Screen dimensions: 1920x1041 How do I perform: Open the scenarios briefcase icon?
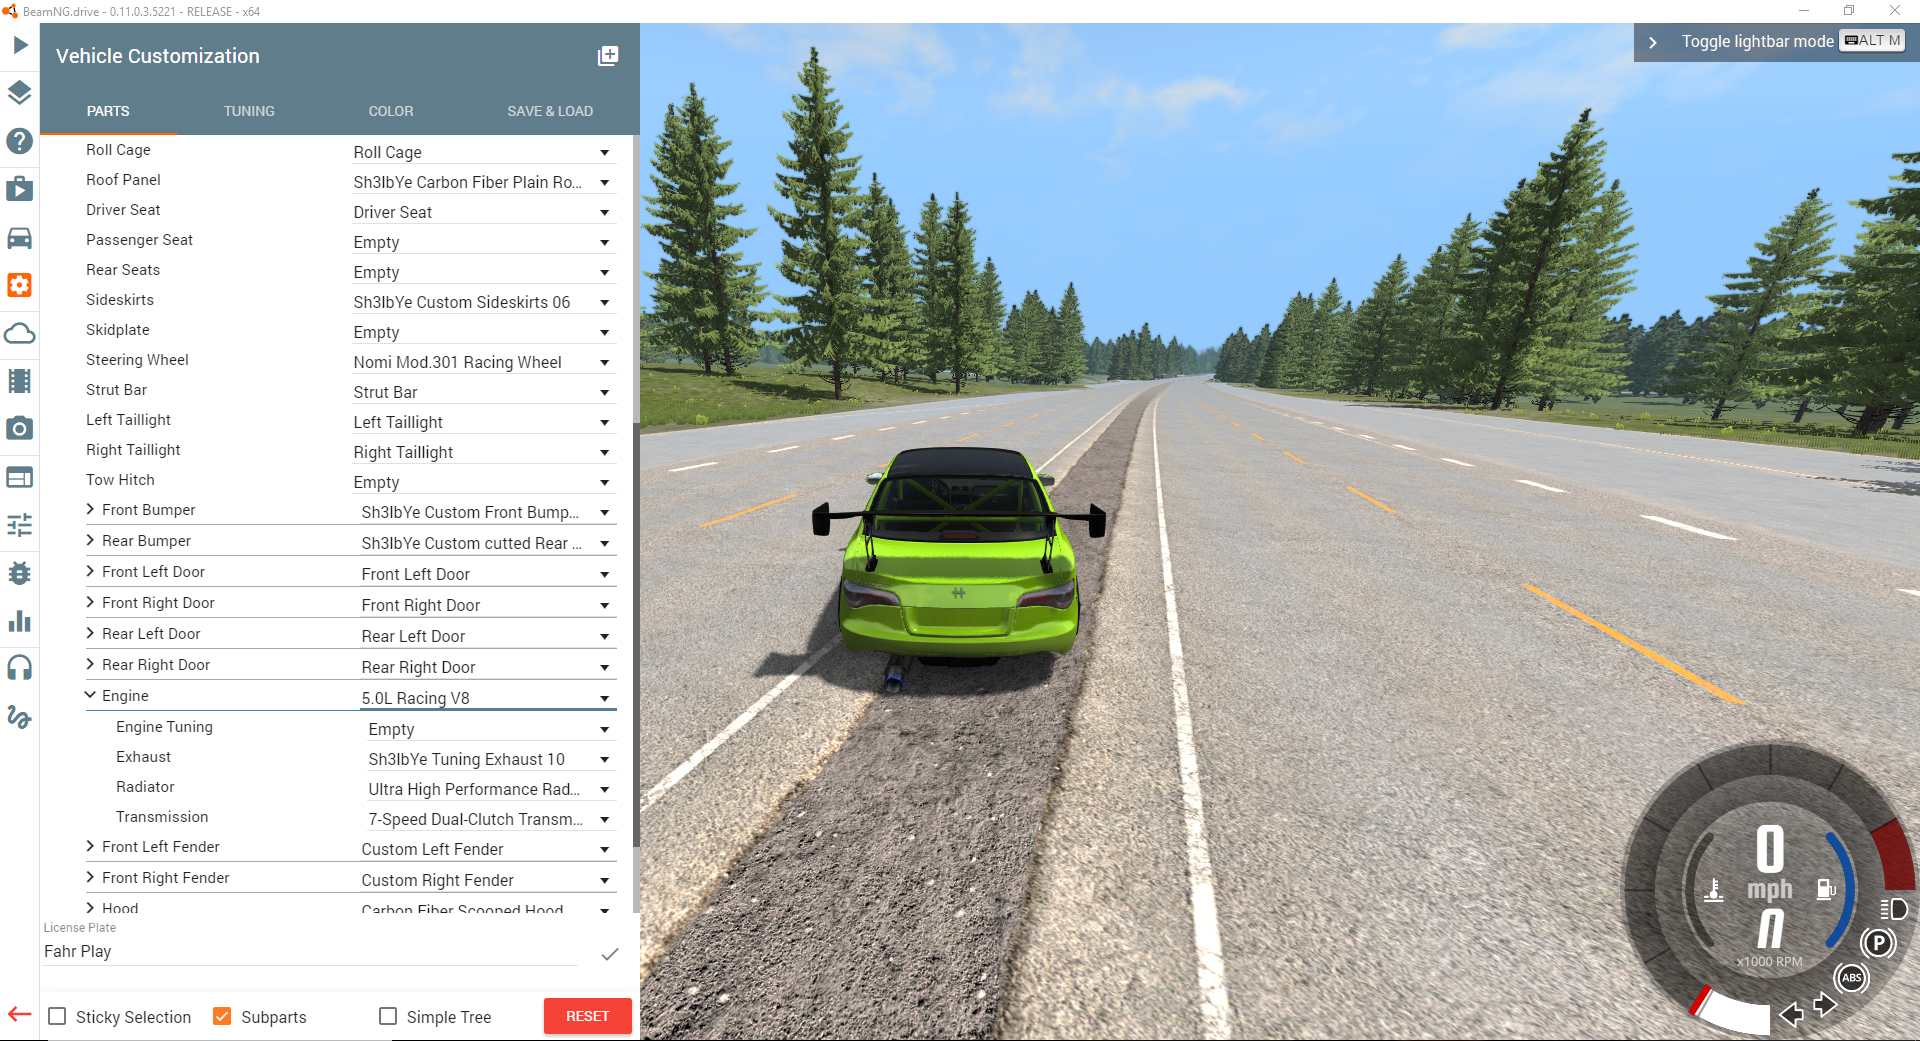[20, 189]
